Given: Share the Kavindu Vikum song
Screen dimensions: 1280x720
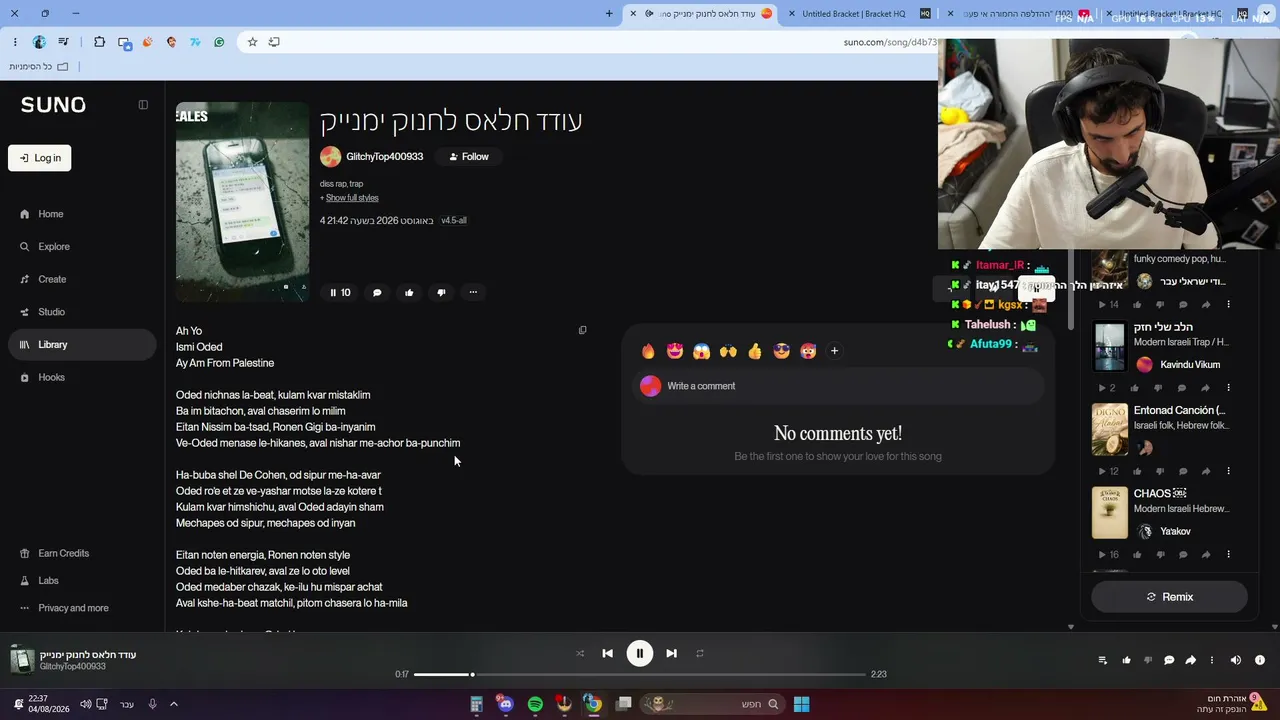Looking at the screenshot, I should click(x=1206, y=388).
